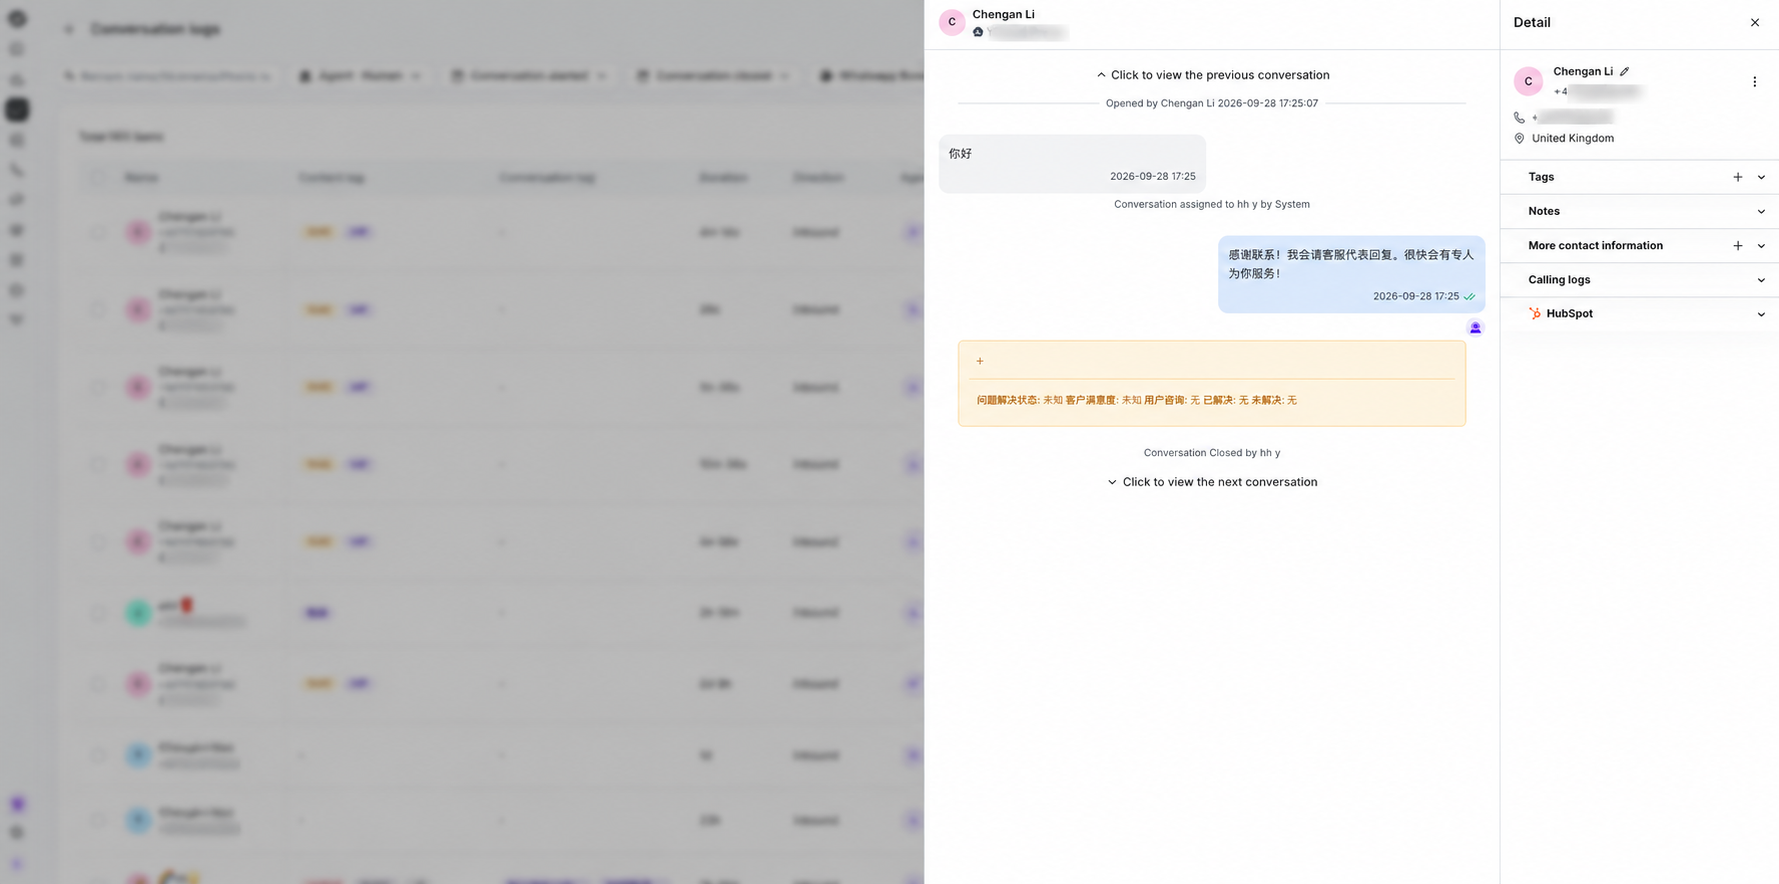1779x884 pixels.
Task: Open the Conversation started date filter
Action: point(528,76)
